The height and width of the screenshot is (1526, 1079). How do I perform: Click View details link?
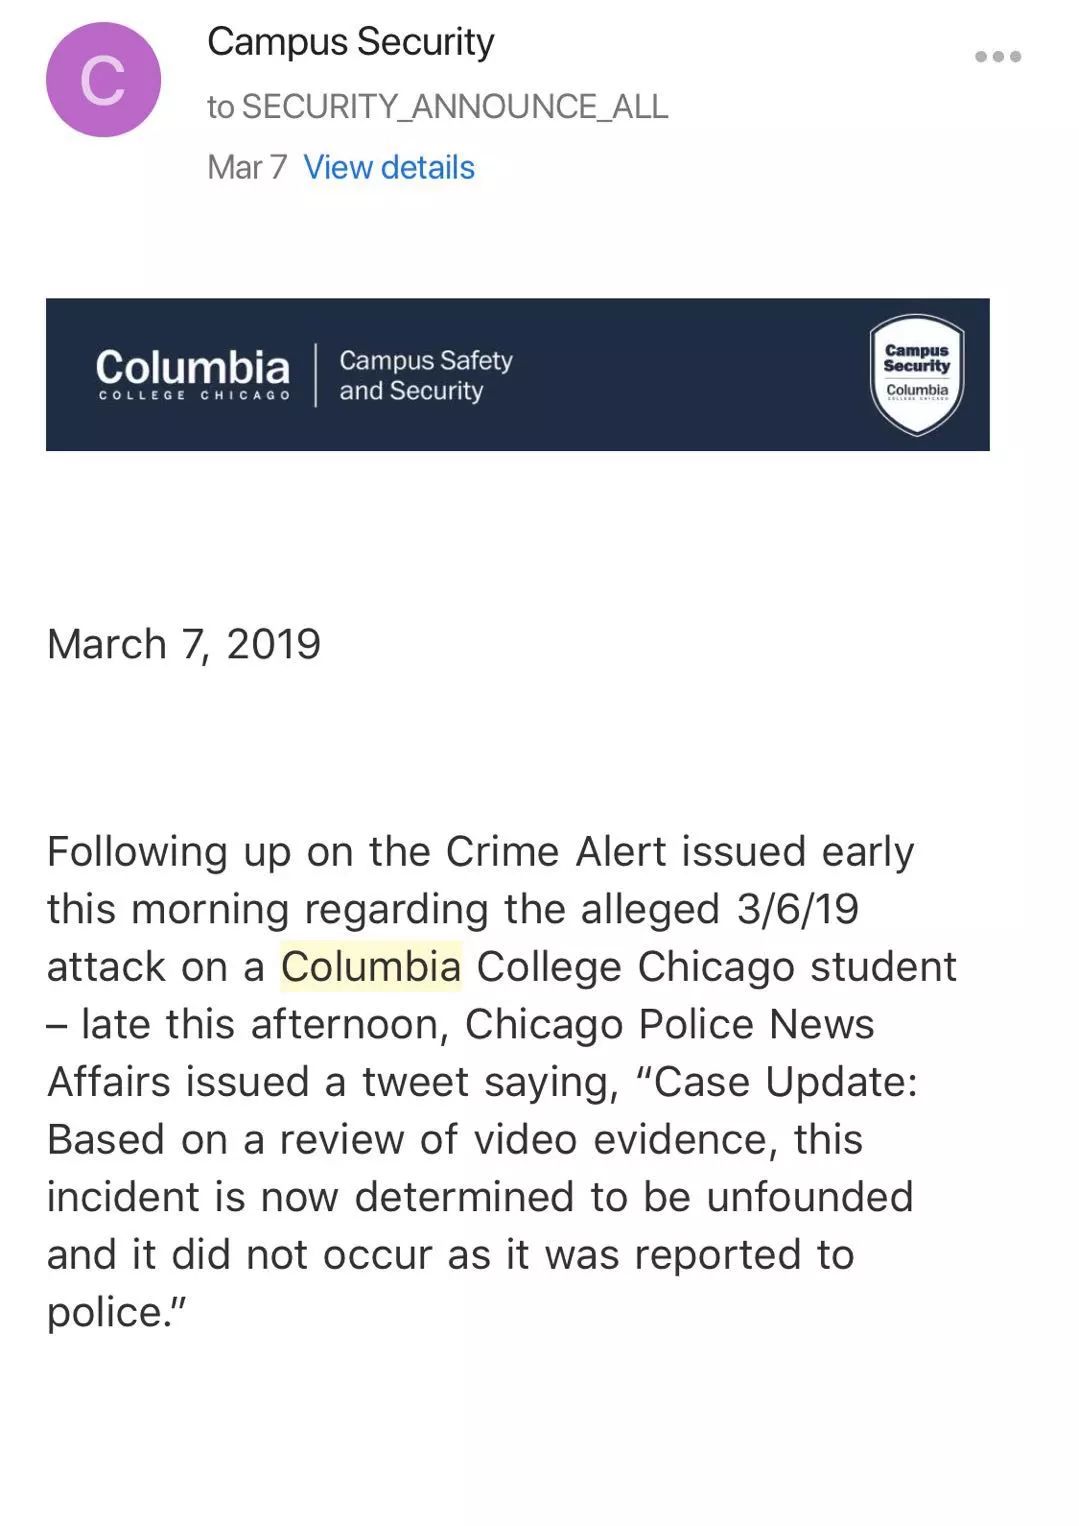389,167
